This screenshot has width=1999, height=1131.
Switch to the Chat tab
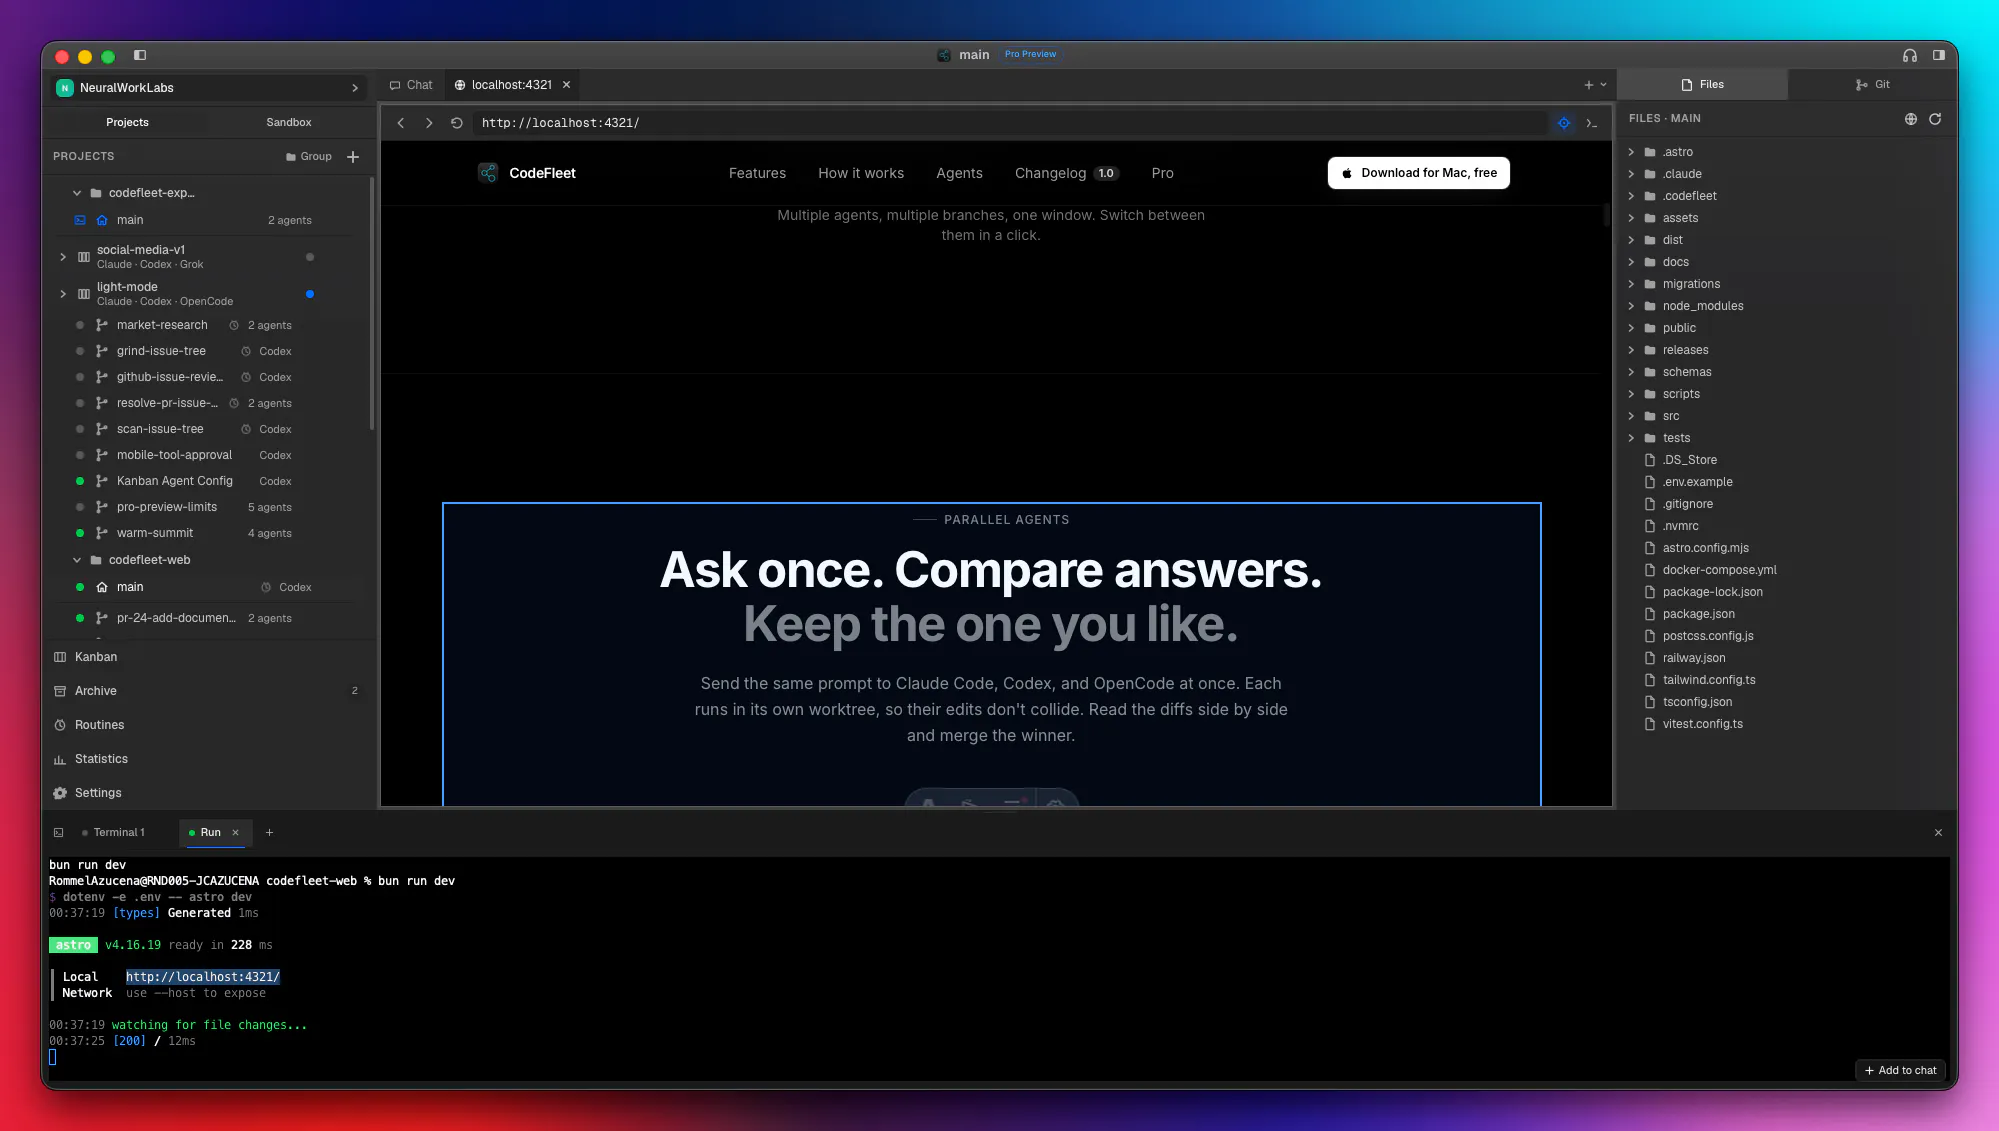411,85
